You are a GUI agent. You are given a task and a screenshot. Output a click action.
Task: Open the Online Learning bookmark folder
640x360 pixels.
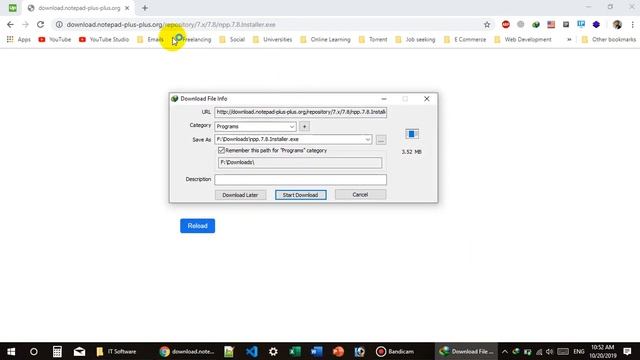(326, 40)
